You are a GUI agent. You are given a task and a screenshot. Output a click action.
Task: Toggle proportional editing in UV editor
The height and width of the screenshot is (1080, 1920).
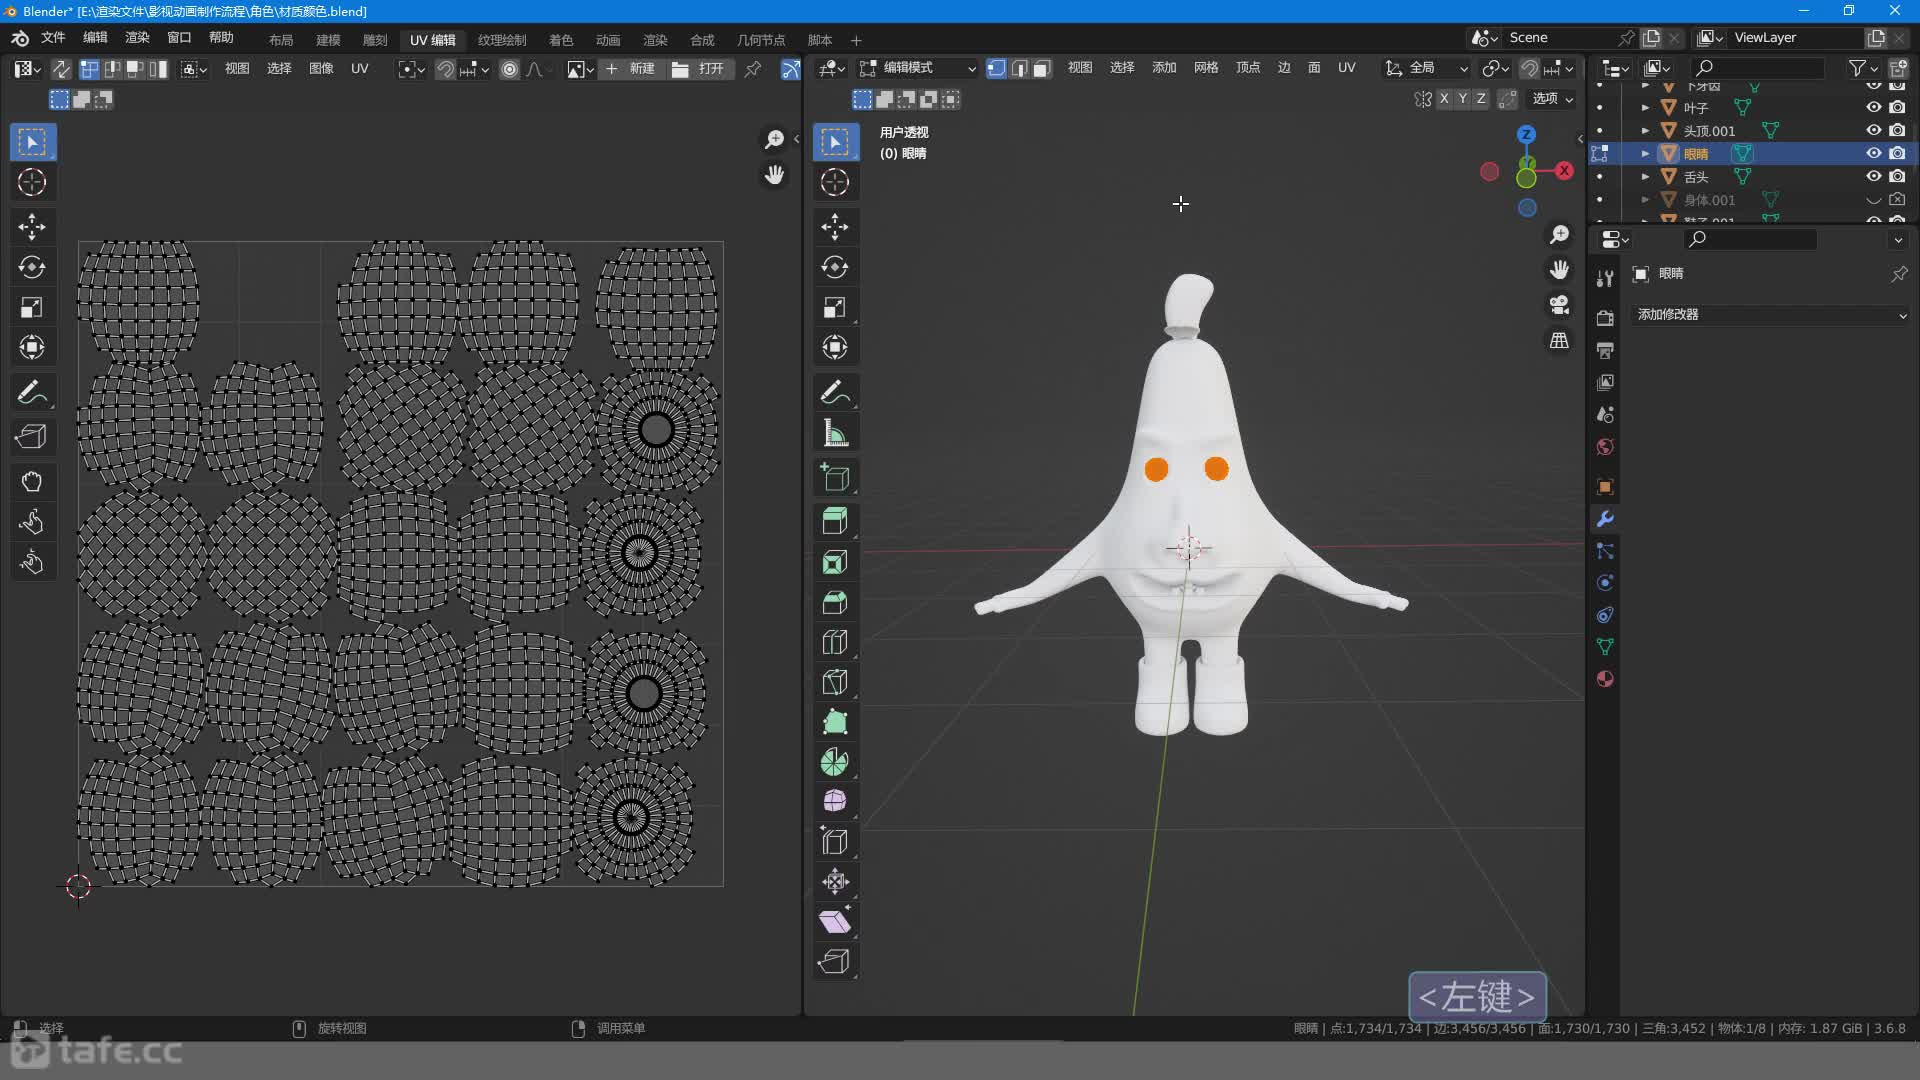(x=510, y=69)
